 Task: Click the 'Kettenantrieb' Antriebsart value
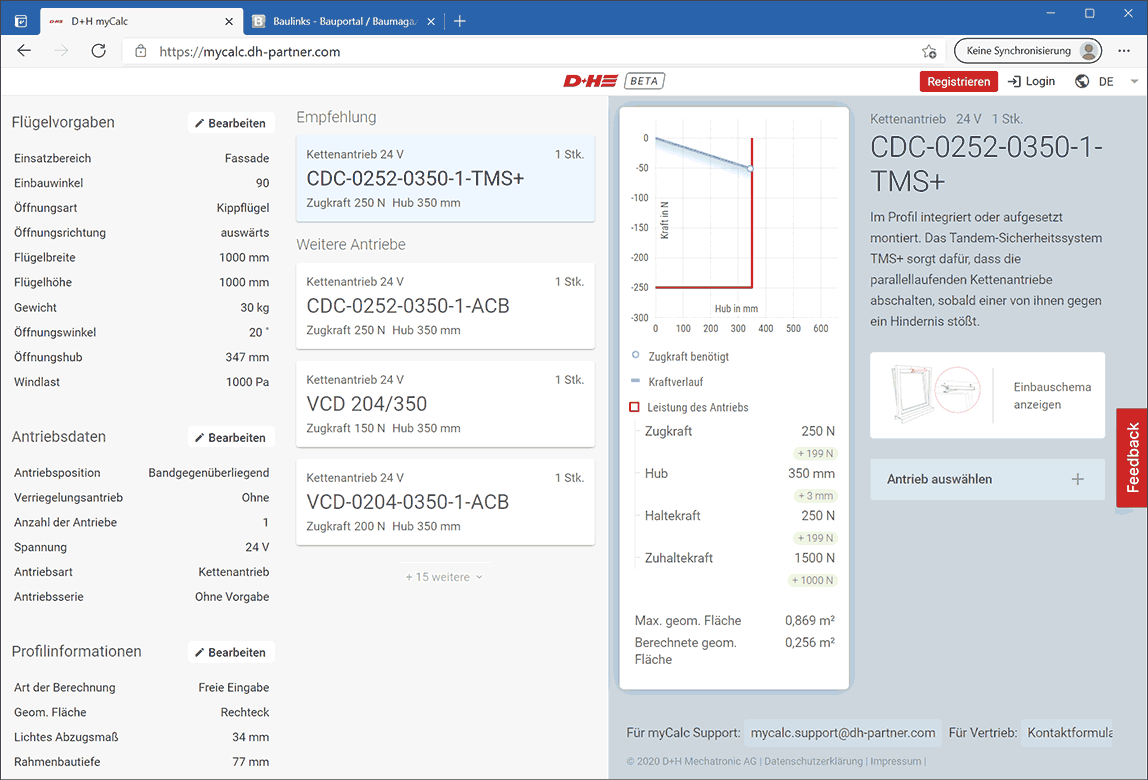tap(234, 572)
